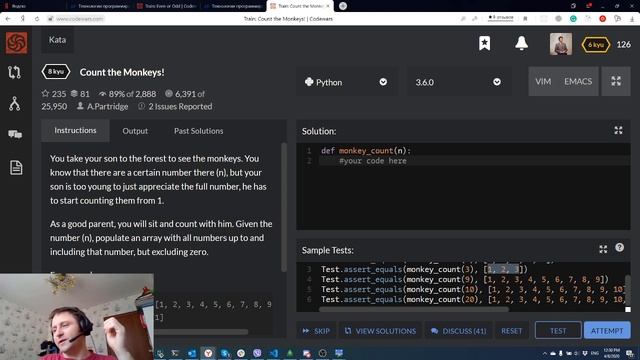Click VIEW SOLUTIONS button
The width and height of the screenshot is (640, 360).
coord(380,331)
